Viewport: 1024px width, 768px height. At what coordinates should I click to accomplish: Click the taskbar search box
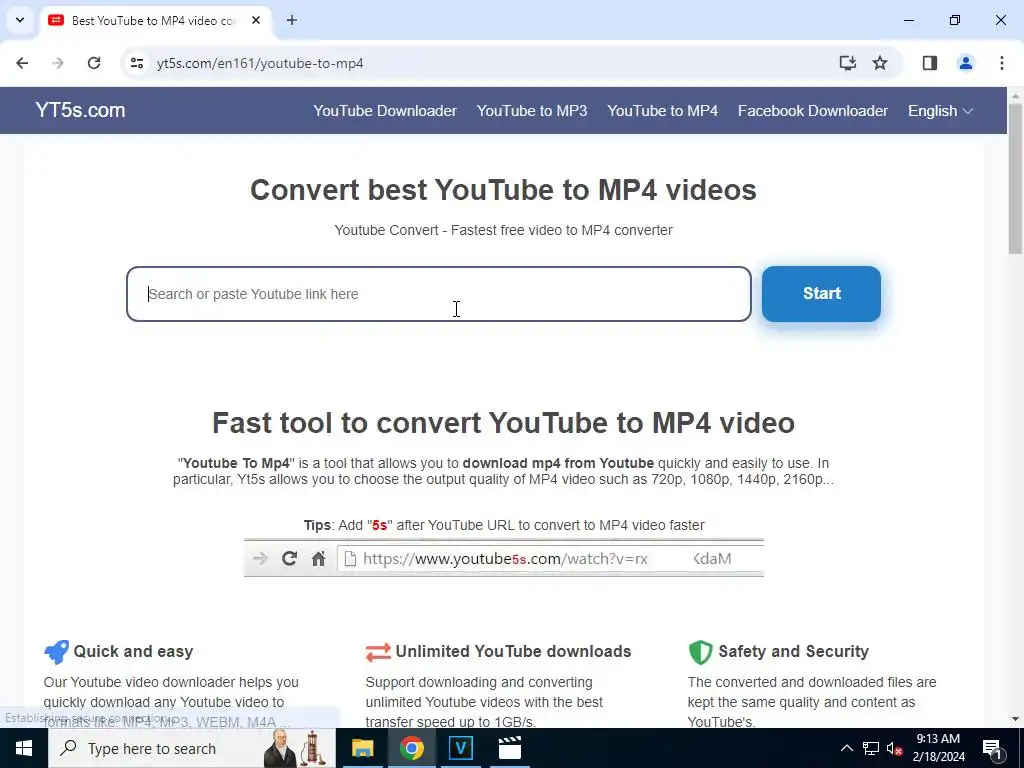[x=191, y=748]
